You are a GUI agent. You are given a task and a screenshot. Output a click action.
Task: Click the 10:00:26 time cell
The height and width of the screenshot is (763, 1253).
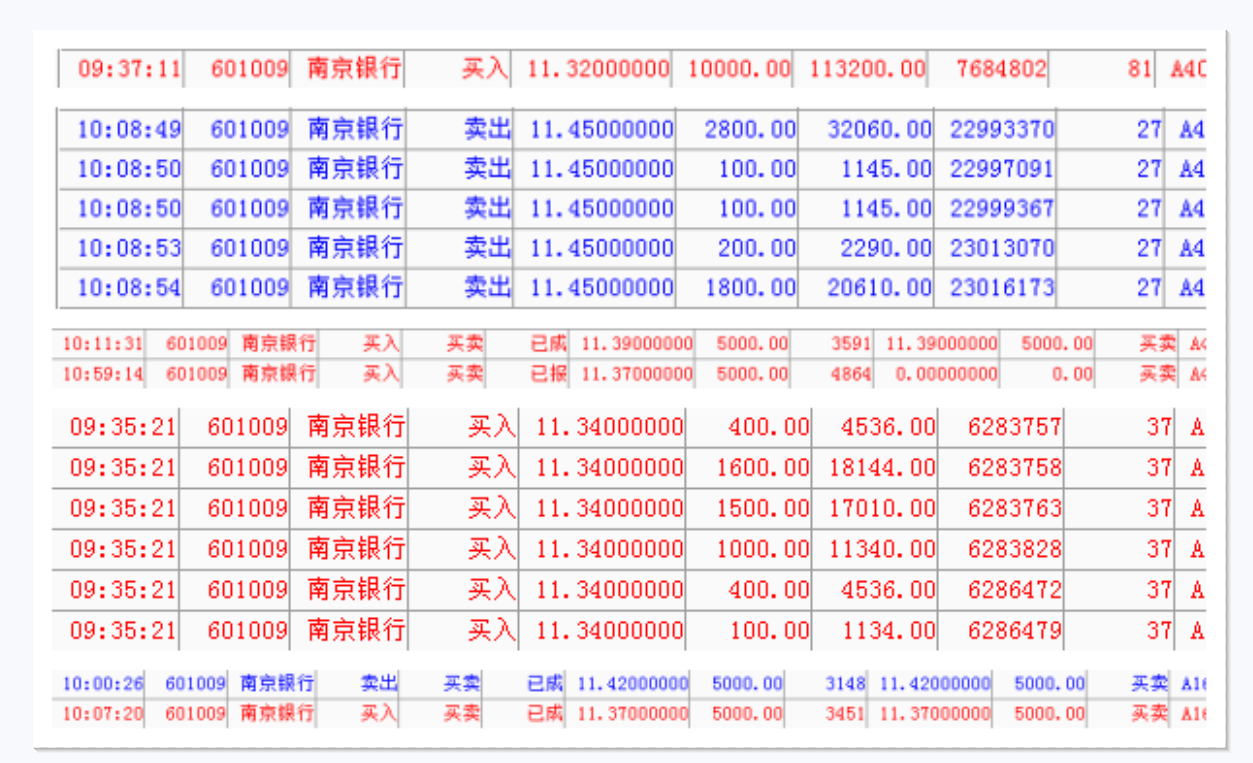103,684
